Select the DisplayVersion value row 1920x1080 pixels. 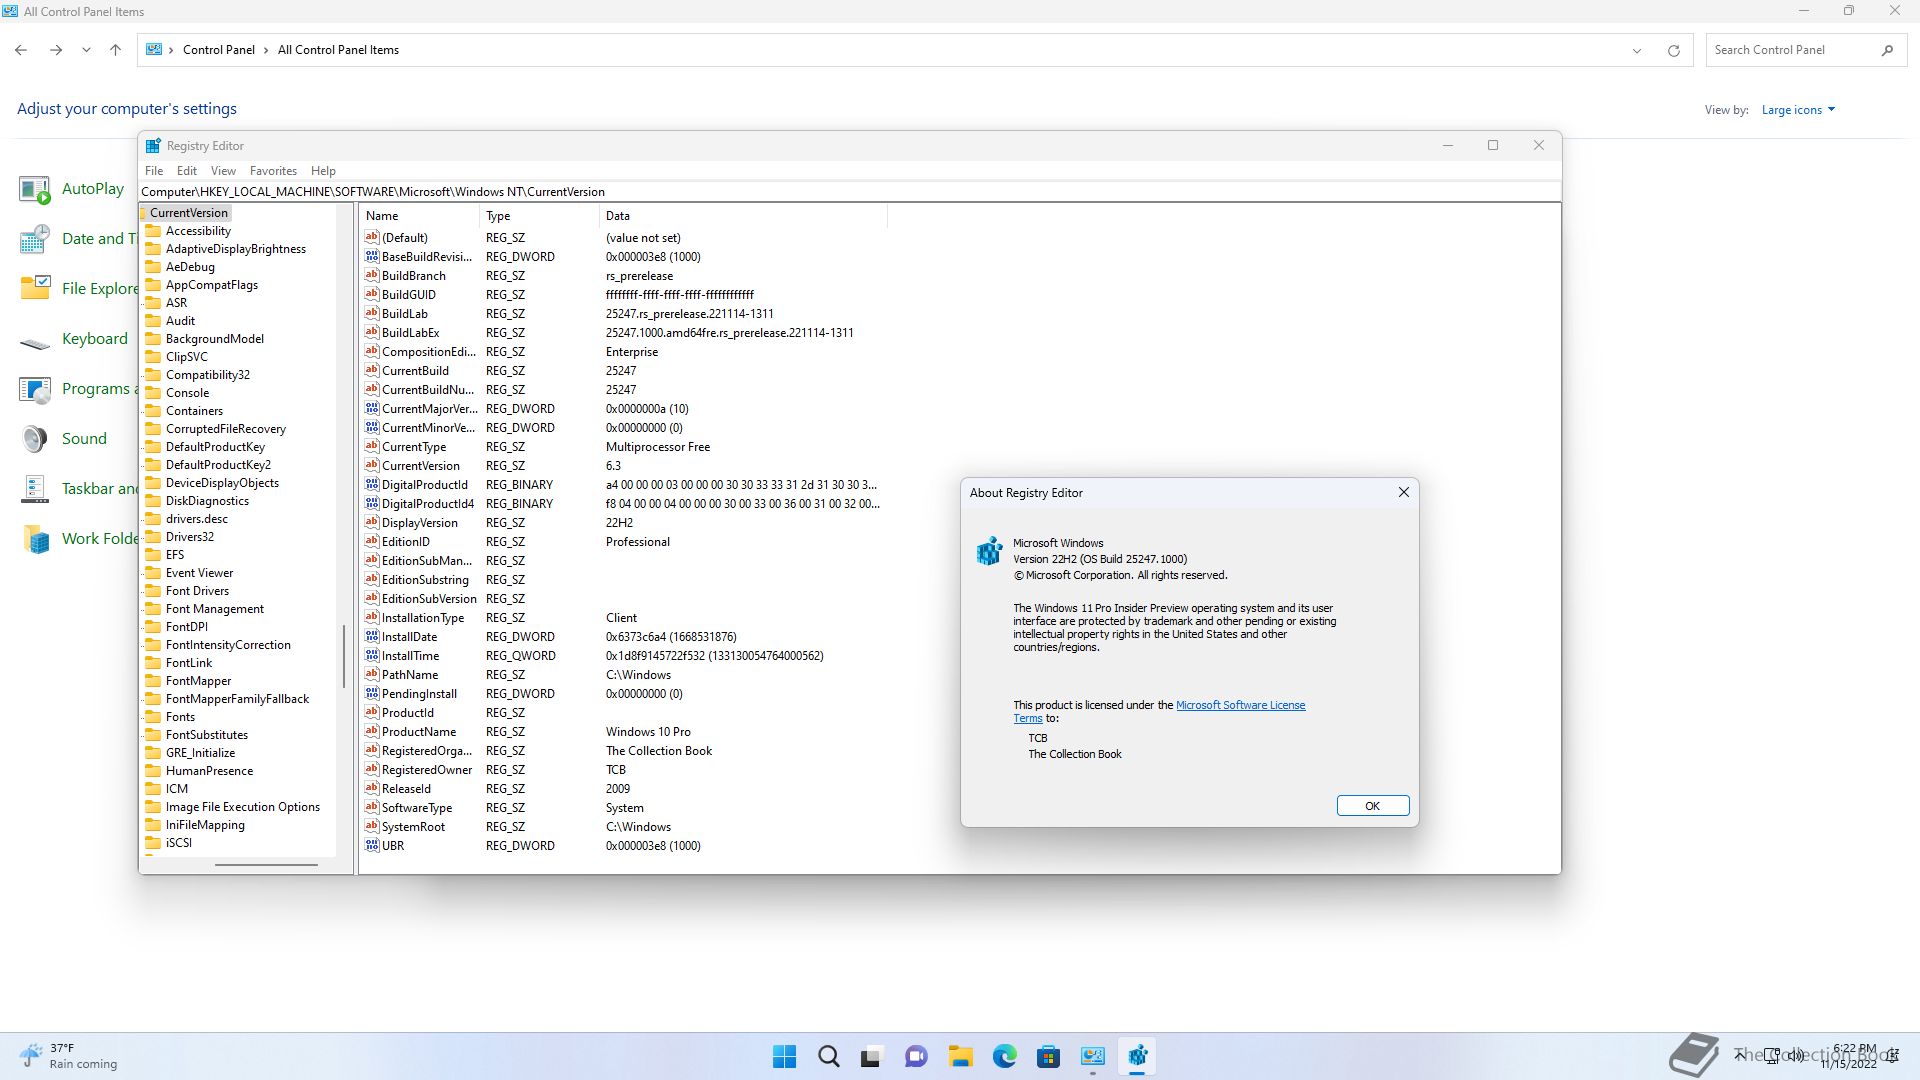tap(622, 523)
